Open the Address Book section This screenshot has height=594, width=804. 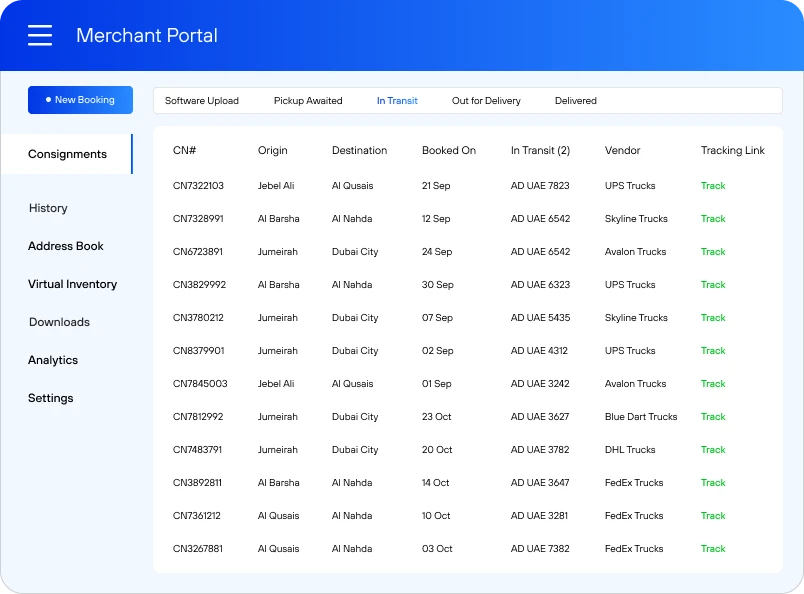coord(65,246)
